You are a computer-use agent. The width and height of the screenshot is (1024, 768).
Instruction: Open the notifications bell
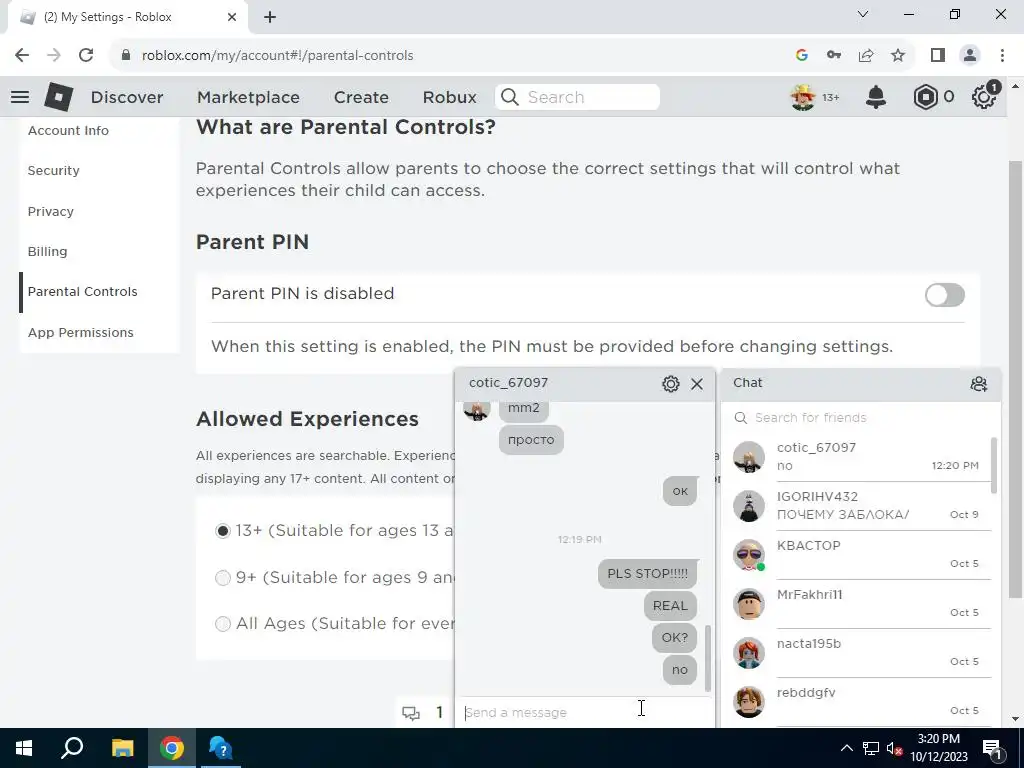pos(876,97)
